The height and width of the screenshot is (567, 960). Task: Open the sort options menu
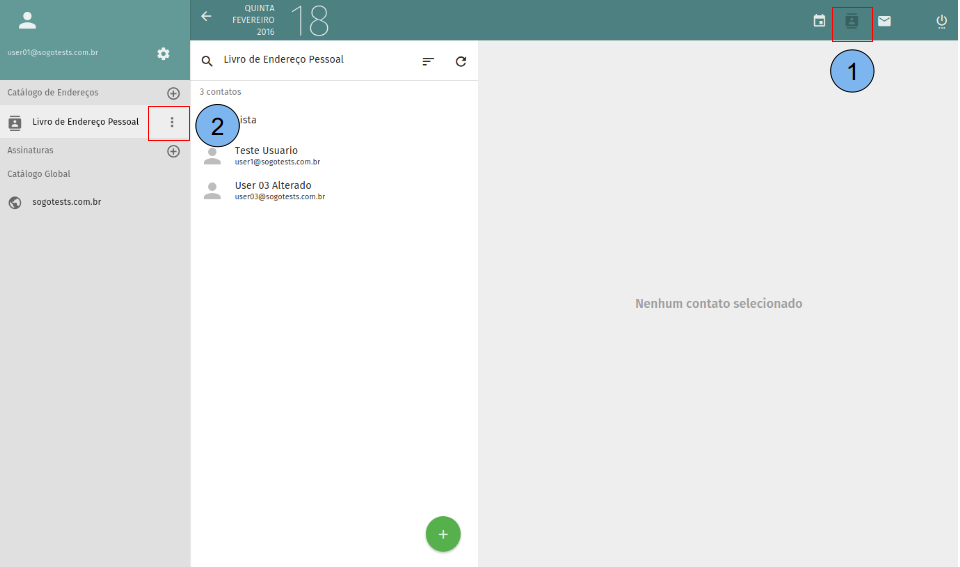pos(428,61)
